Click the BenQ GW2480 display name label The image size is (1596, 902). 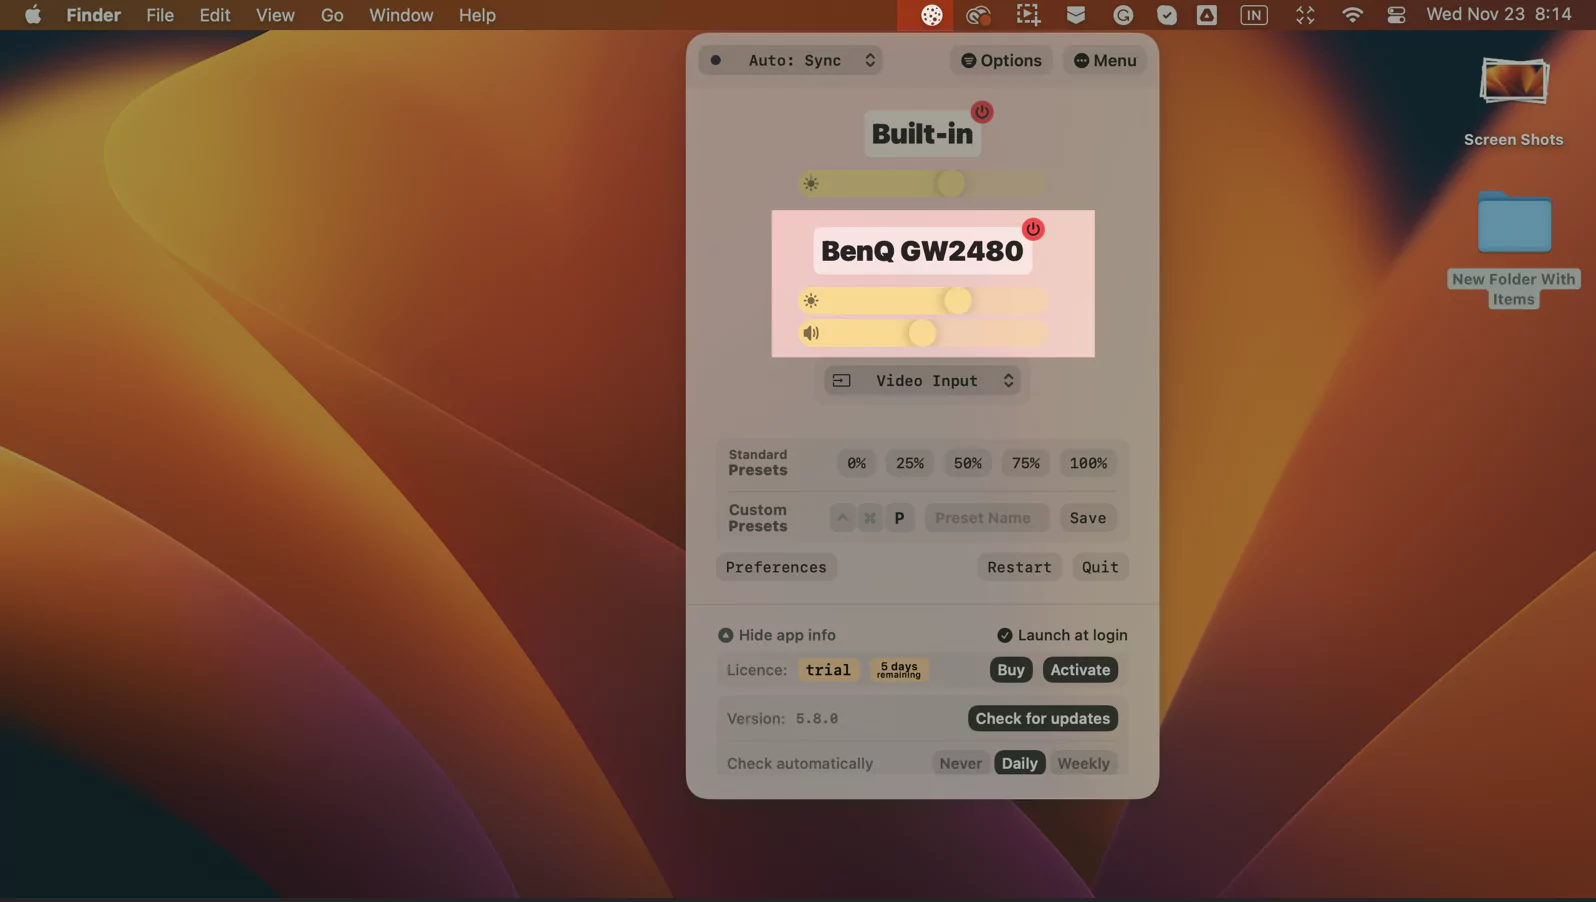[922, 251]
